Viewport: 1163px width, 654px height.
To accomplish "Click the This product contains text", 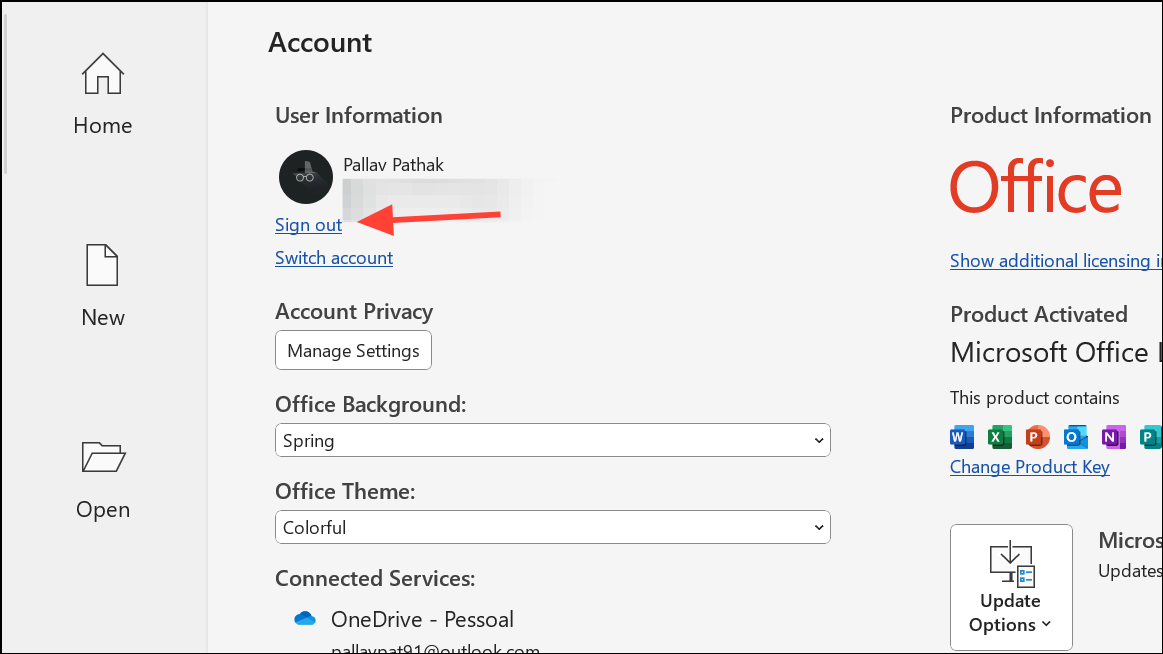I will pos(1035,397).
